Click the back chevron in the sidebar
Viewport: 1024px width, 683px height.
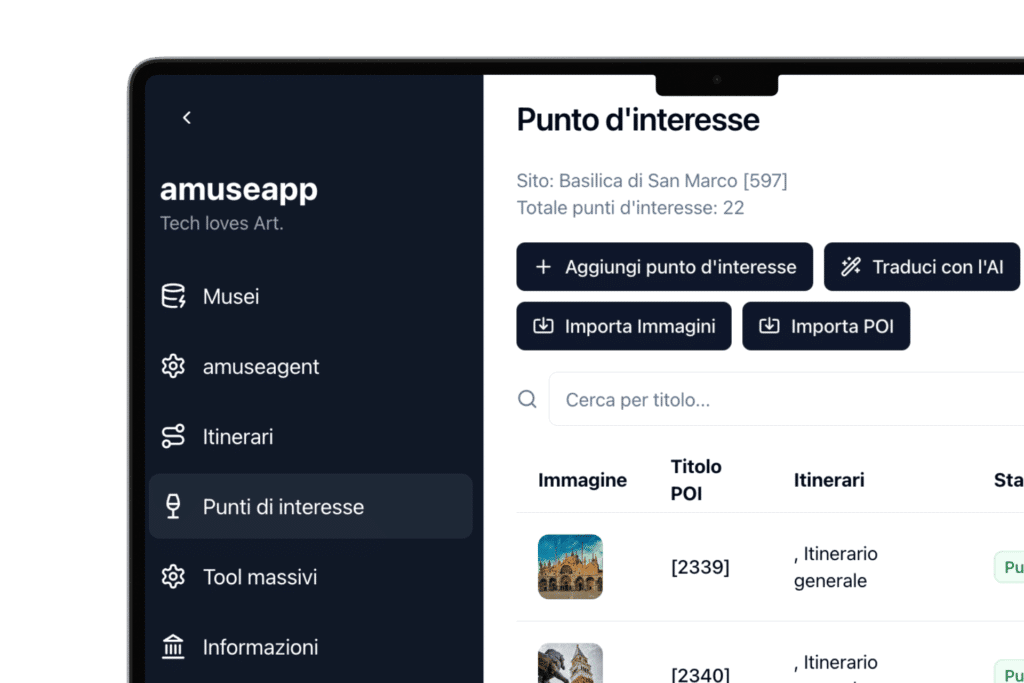[x=187, y=118]
